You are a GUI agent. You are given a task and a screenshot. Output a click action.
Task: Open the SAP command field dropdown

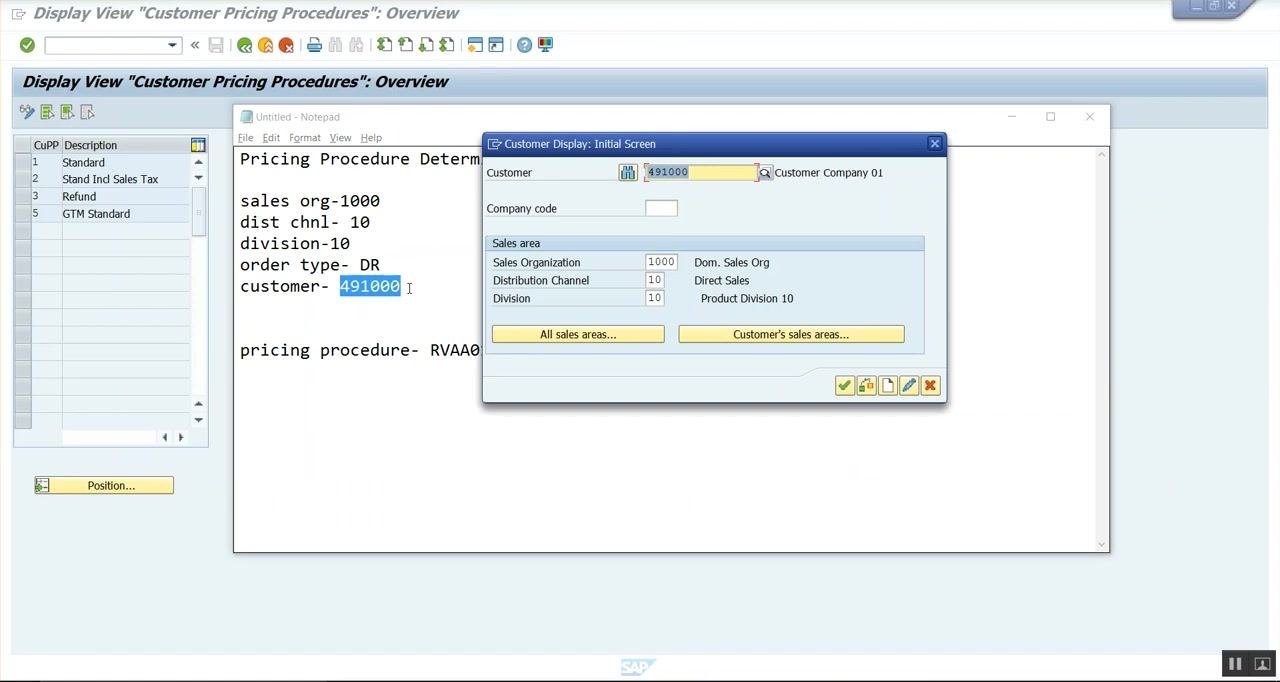[172, 45]
